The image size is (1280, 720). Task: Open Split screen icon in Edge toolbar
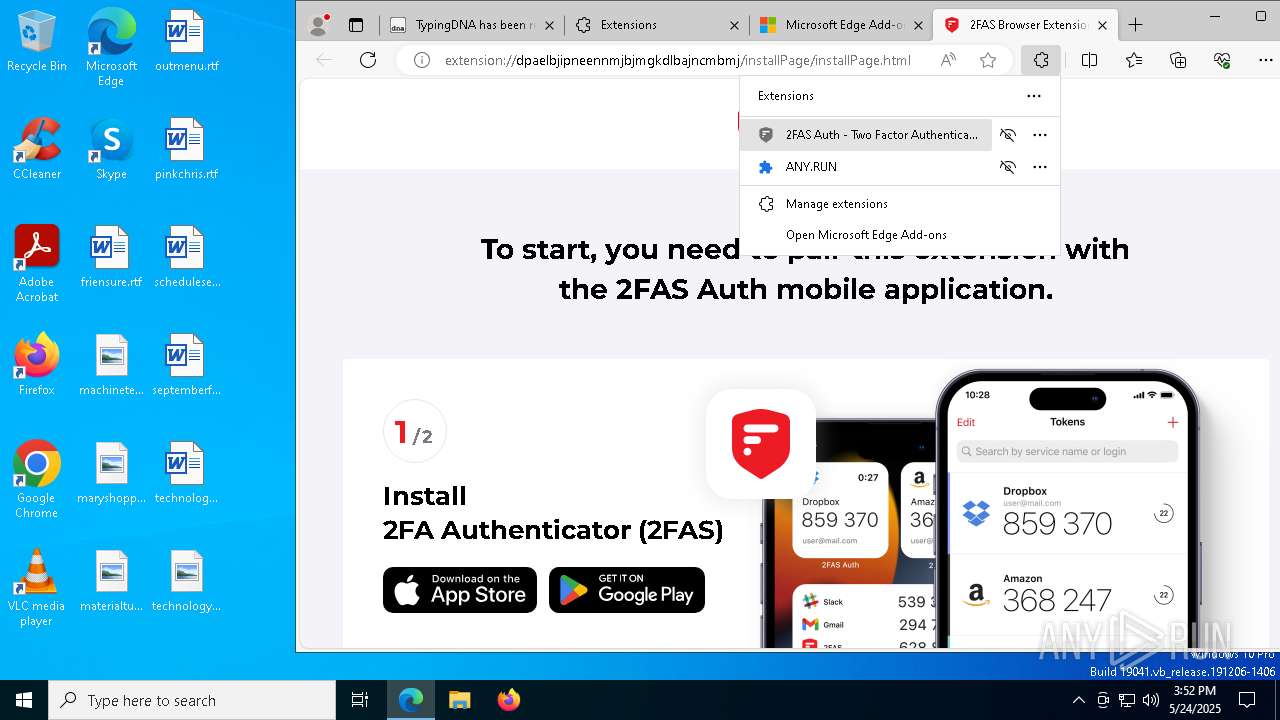[x=1090, y=60]
